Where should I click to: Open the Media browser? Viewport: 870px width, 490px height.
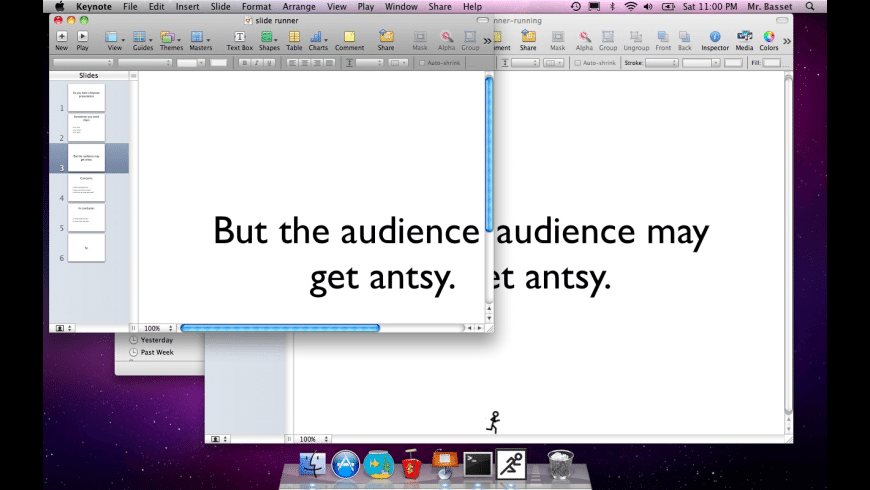(x=744, y=38)
